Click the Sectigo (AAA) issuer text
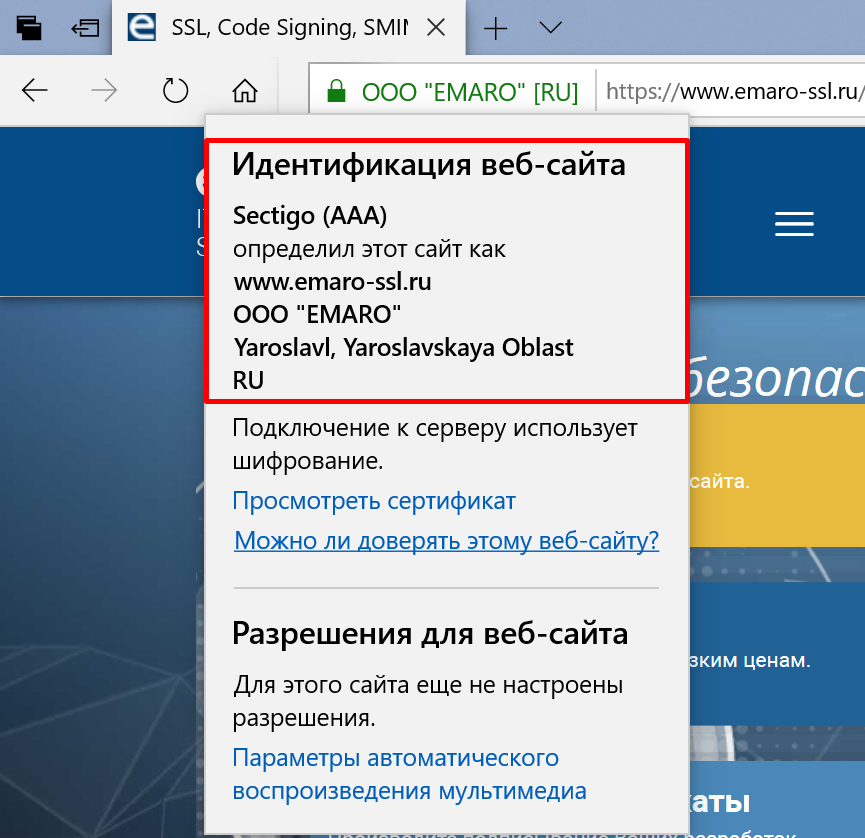This screenshot has width=865, height=838. pyautogui.click(x=310, y=216)
